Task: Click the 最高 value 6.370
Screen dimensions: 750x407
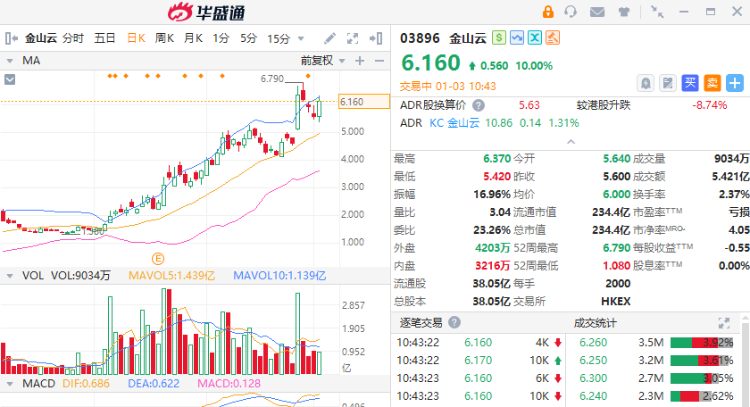Action: click(497, 158)
